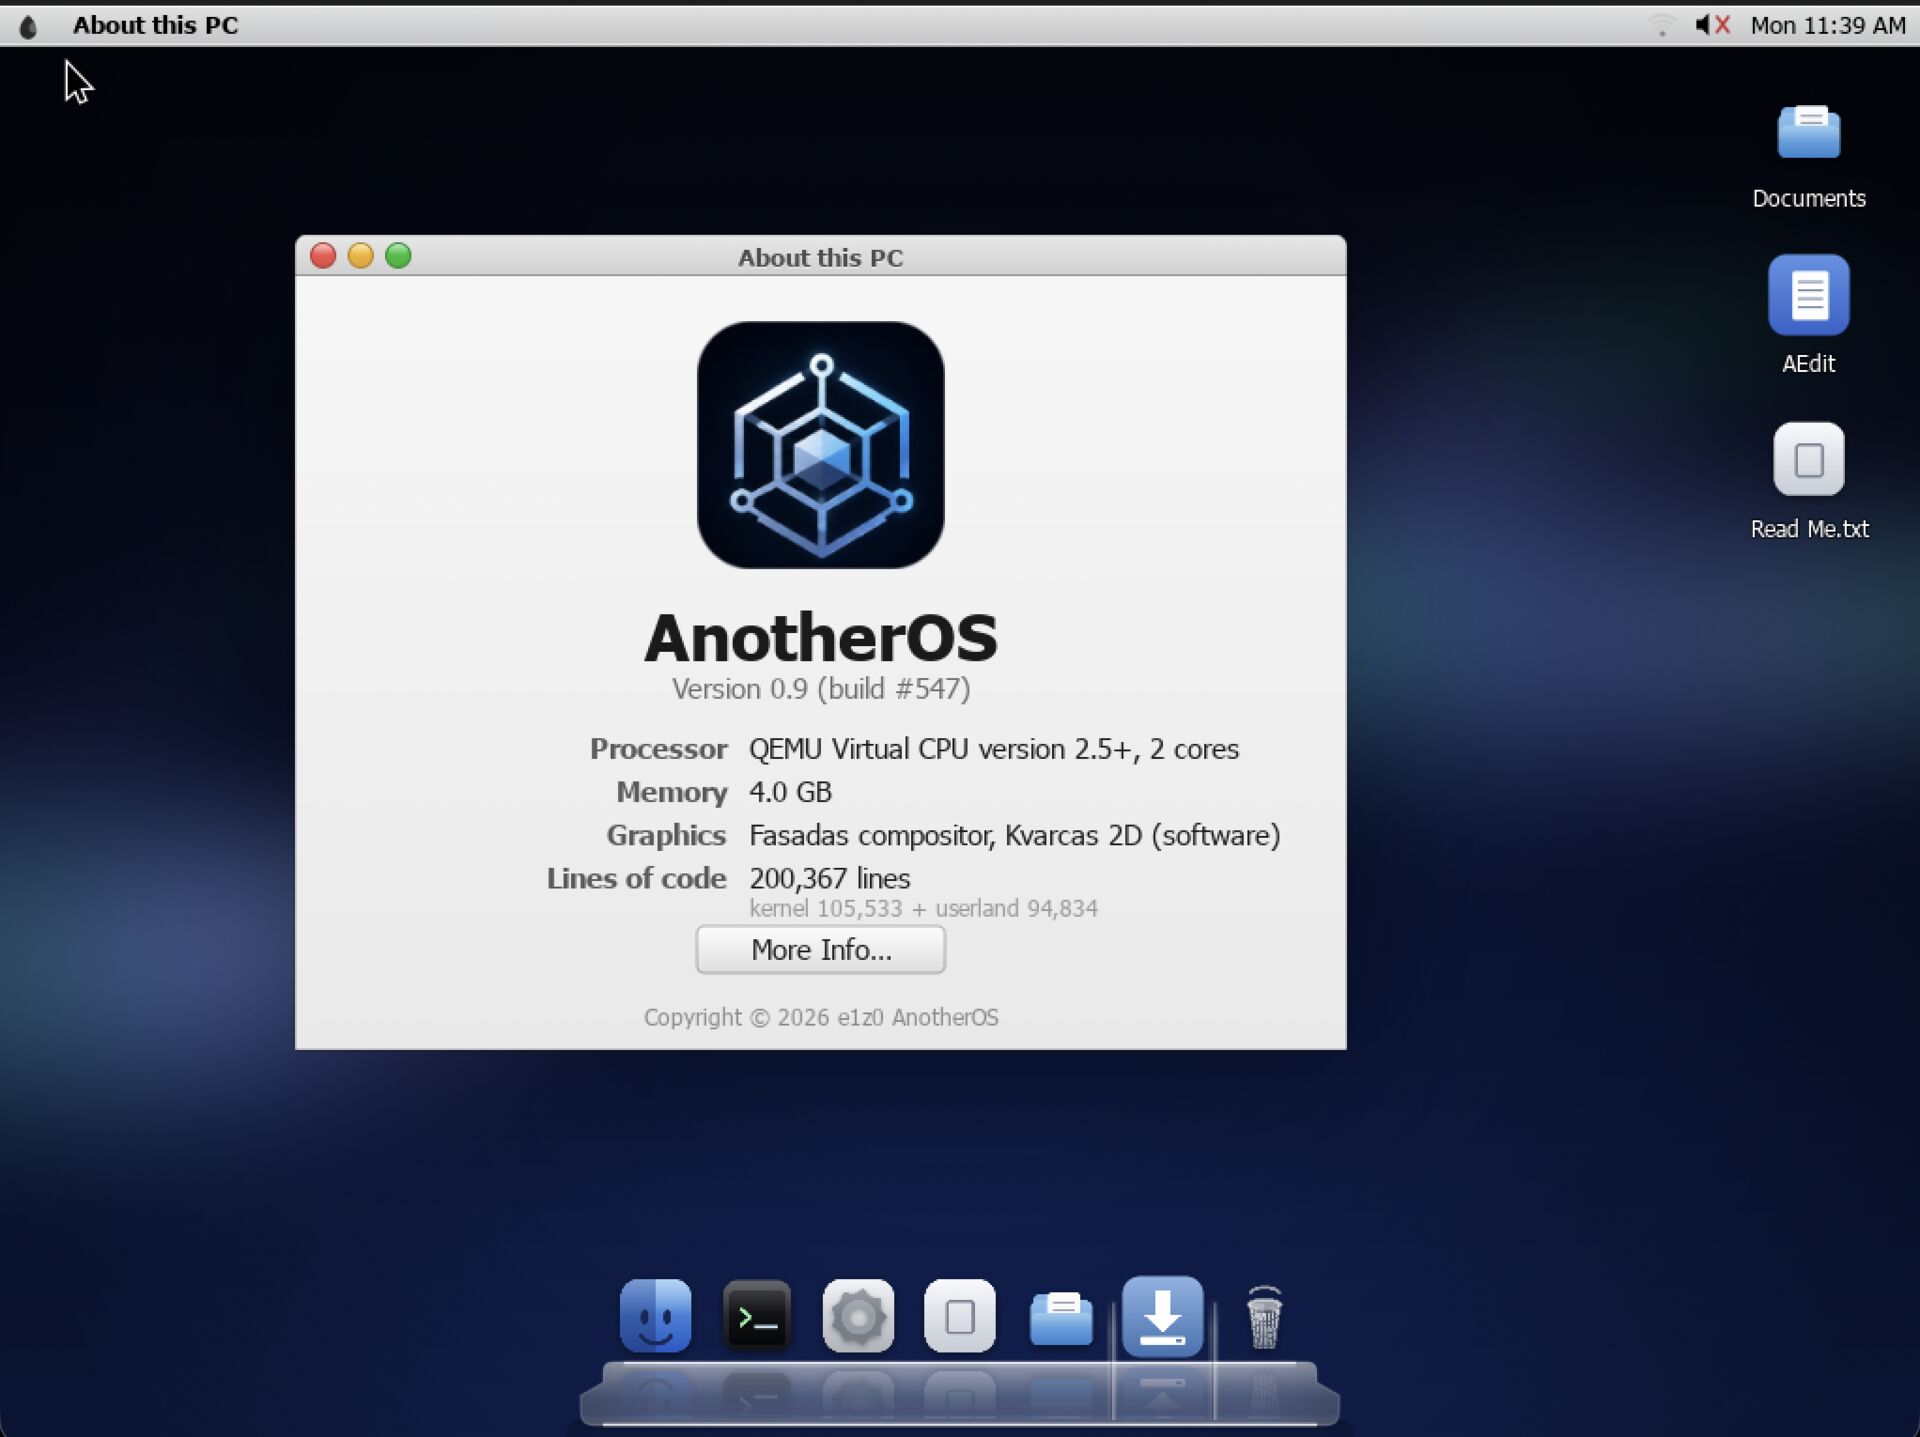Click the Mon 11:39 AM clock

click(x=1827, y=25)
